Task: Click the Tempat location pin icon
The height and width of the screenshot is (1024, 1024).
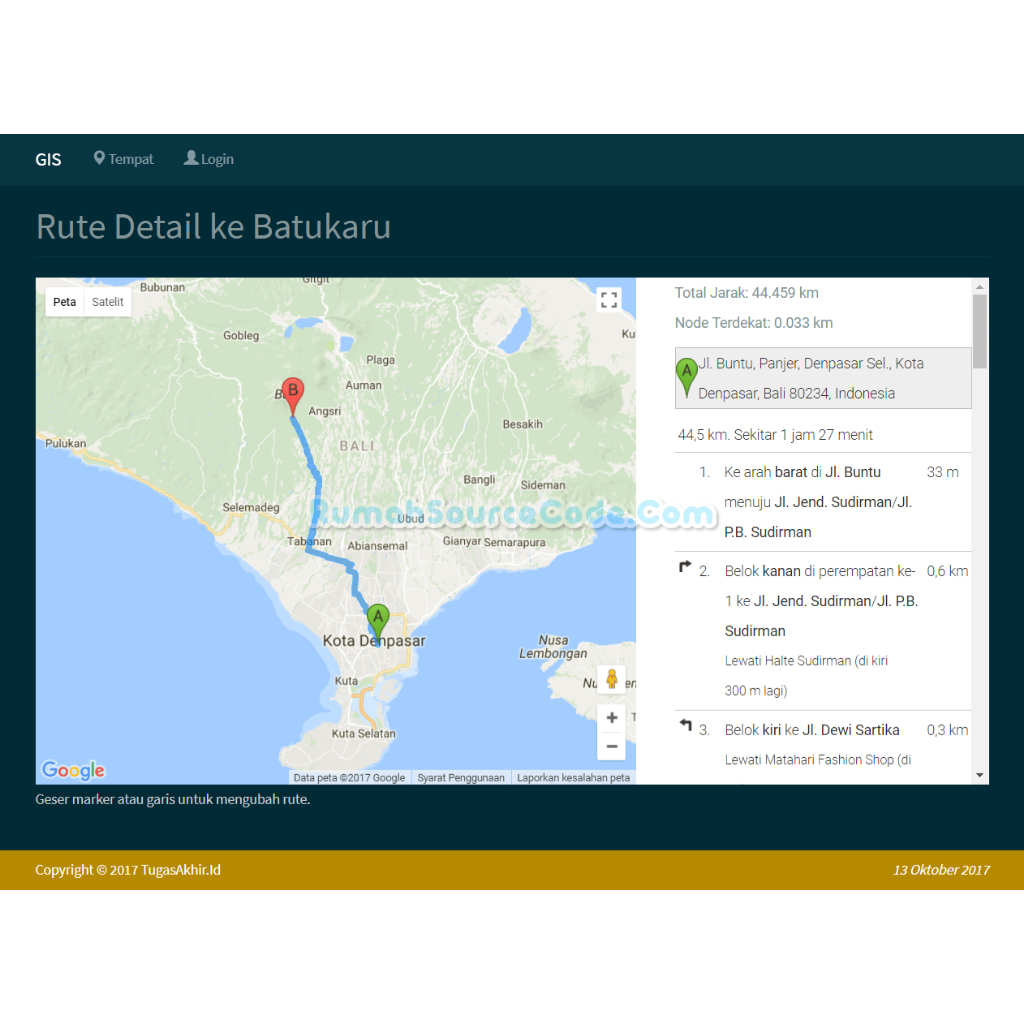Action: [98, 158]
